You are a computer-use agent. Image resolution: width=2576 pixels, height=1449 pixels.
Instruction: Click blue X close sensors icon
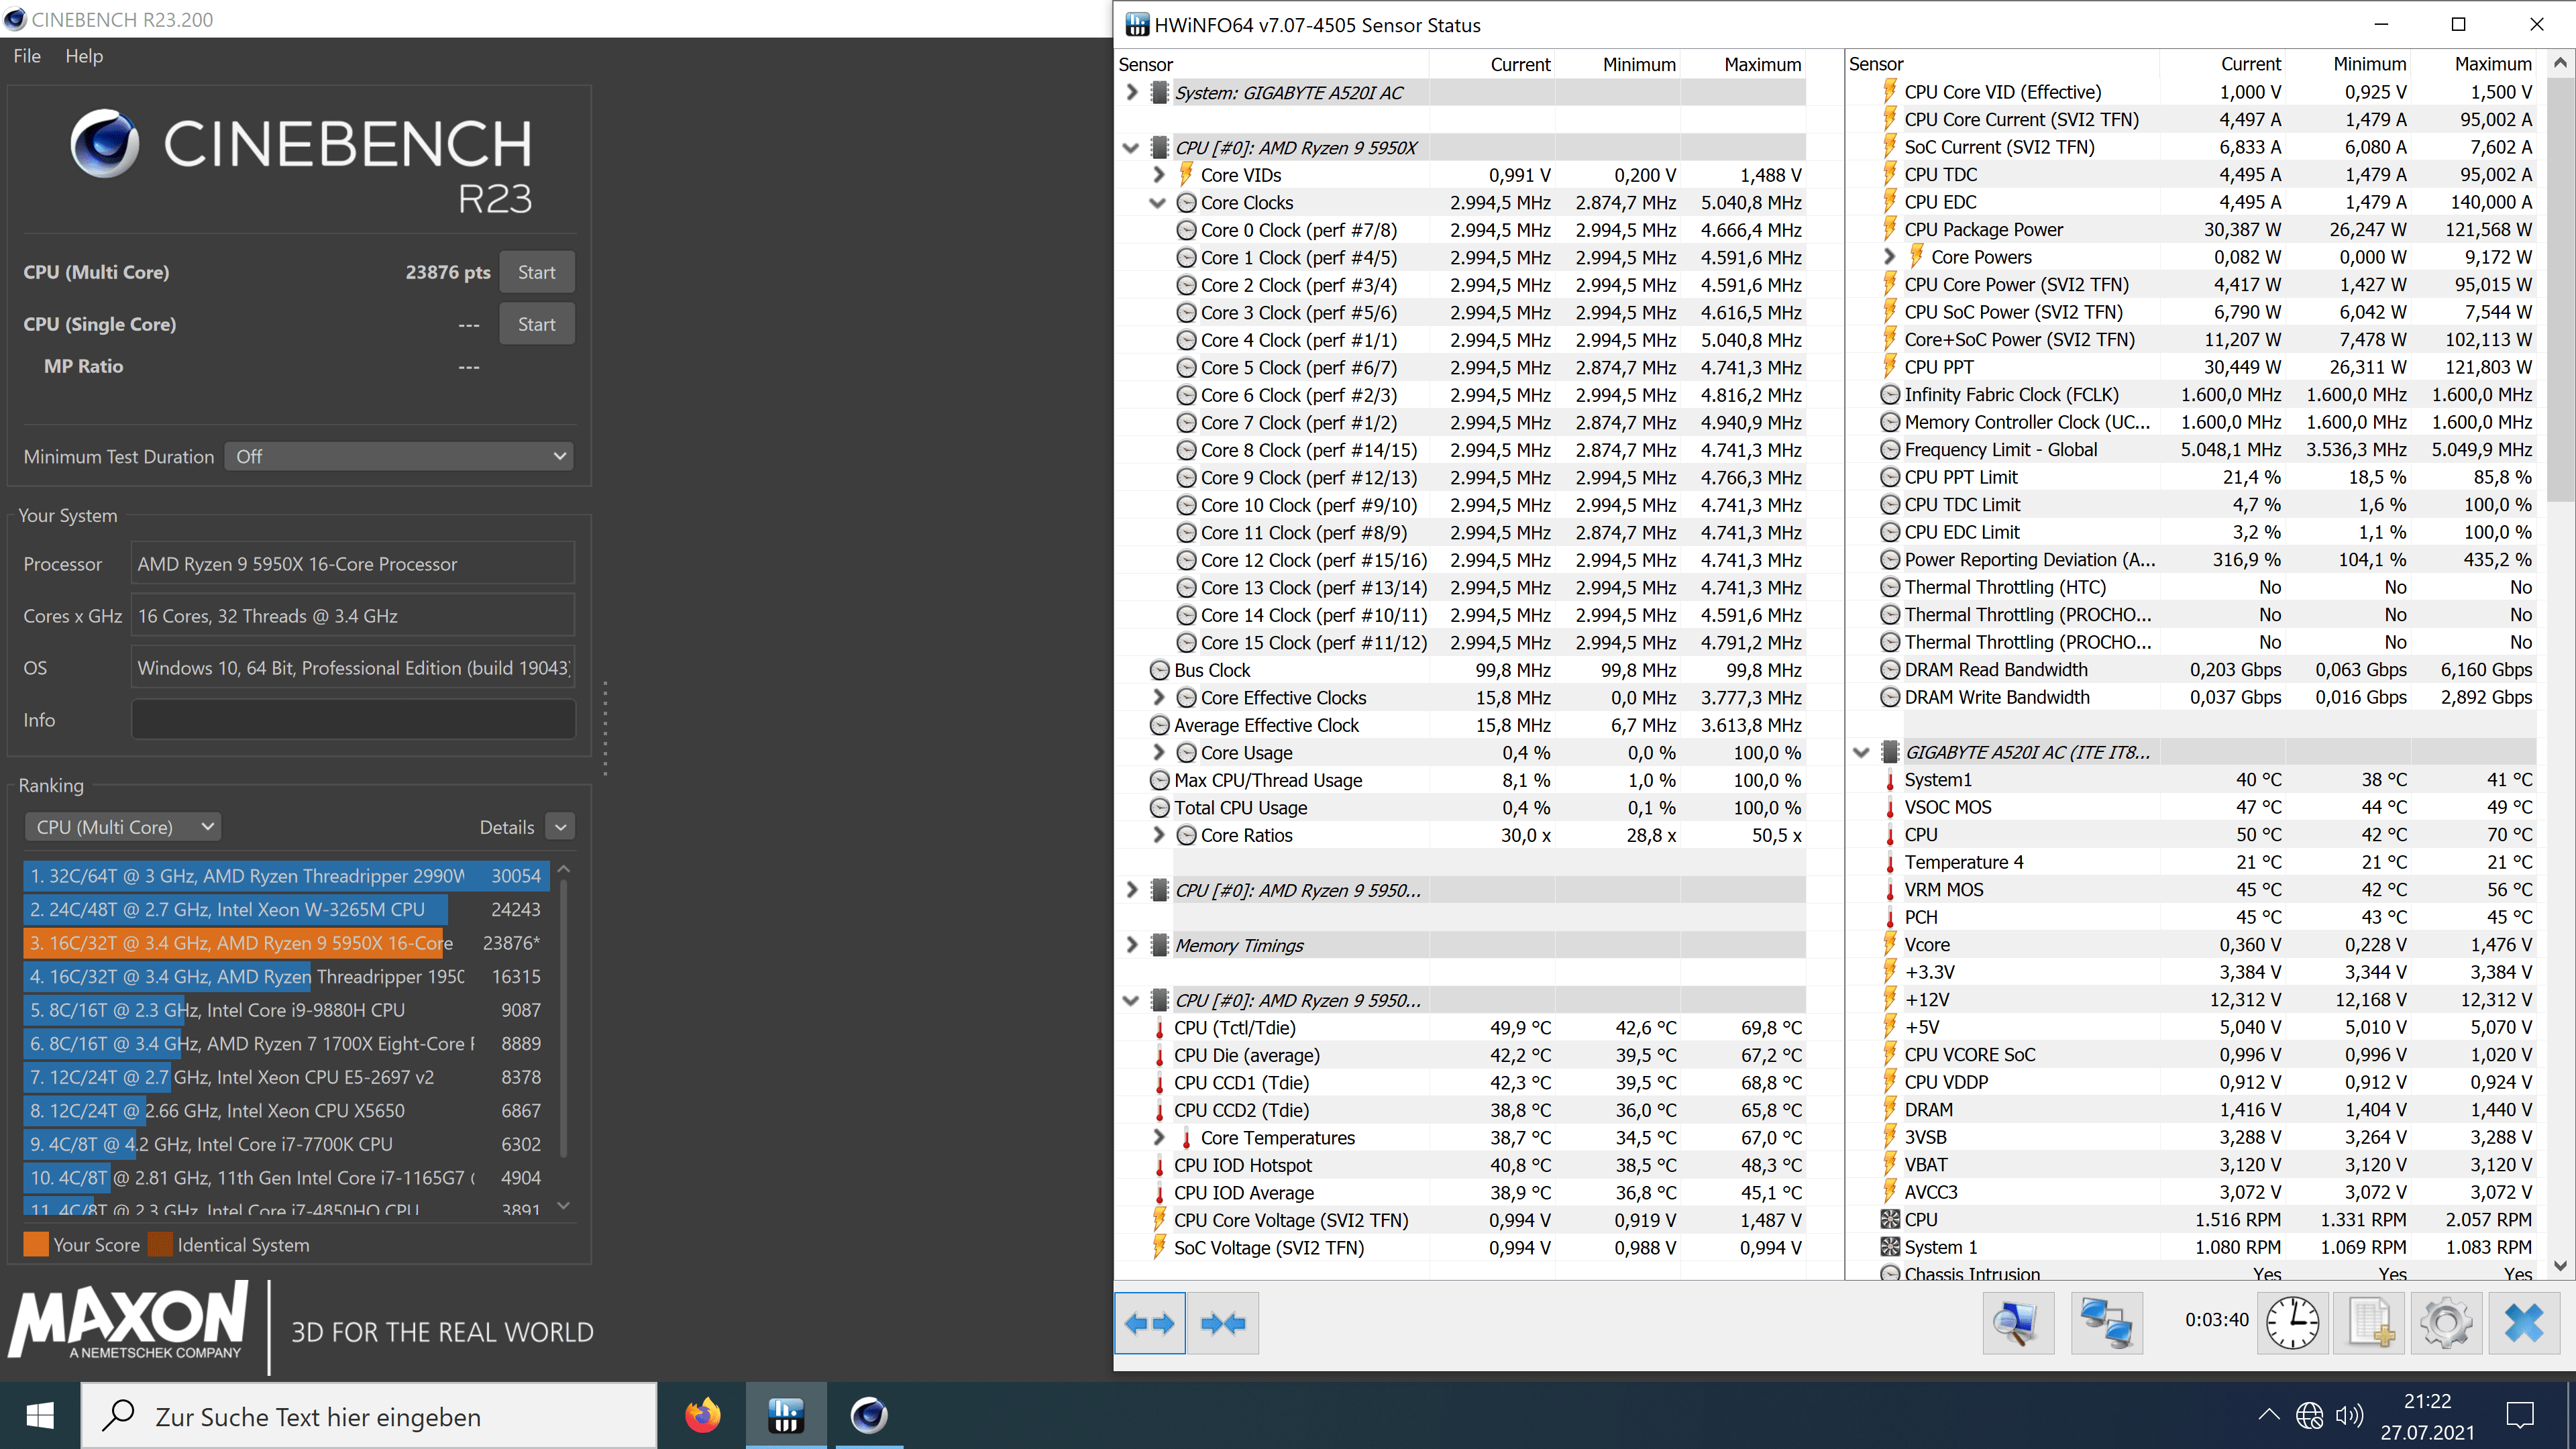[x=2524, y=1323]
